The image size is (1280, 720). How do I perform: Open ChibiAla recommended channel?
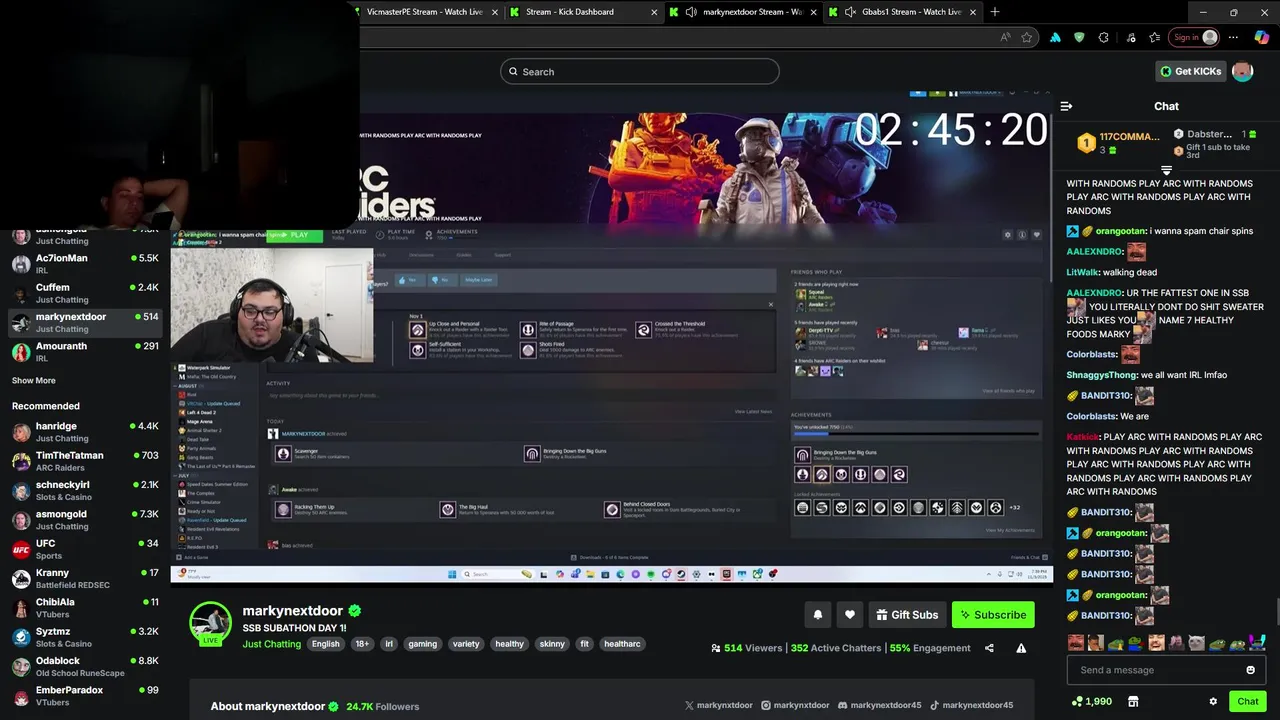pyautogui.click(x=85, y=608)
